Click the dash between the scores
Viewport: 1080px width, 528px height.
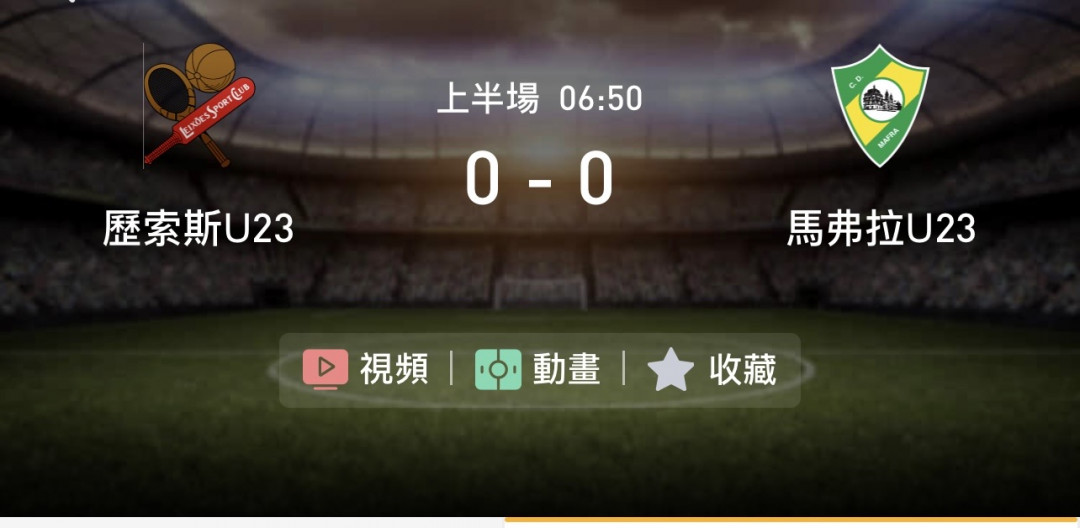540,182
